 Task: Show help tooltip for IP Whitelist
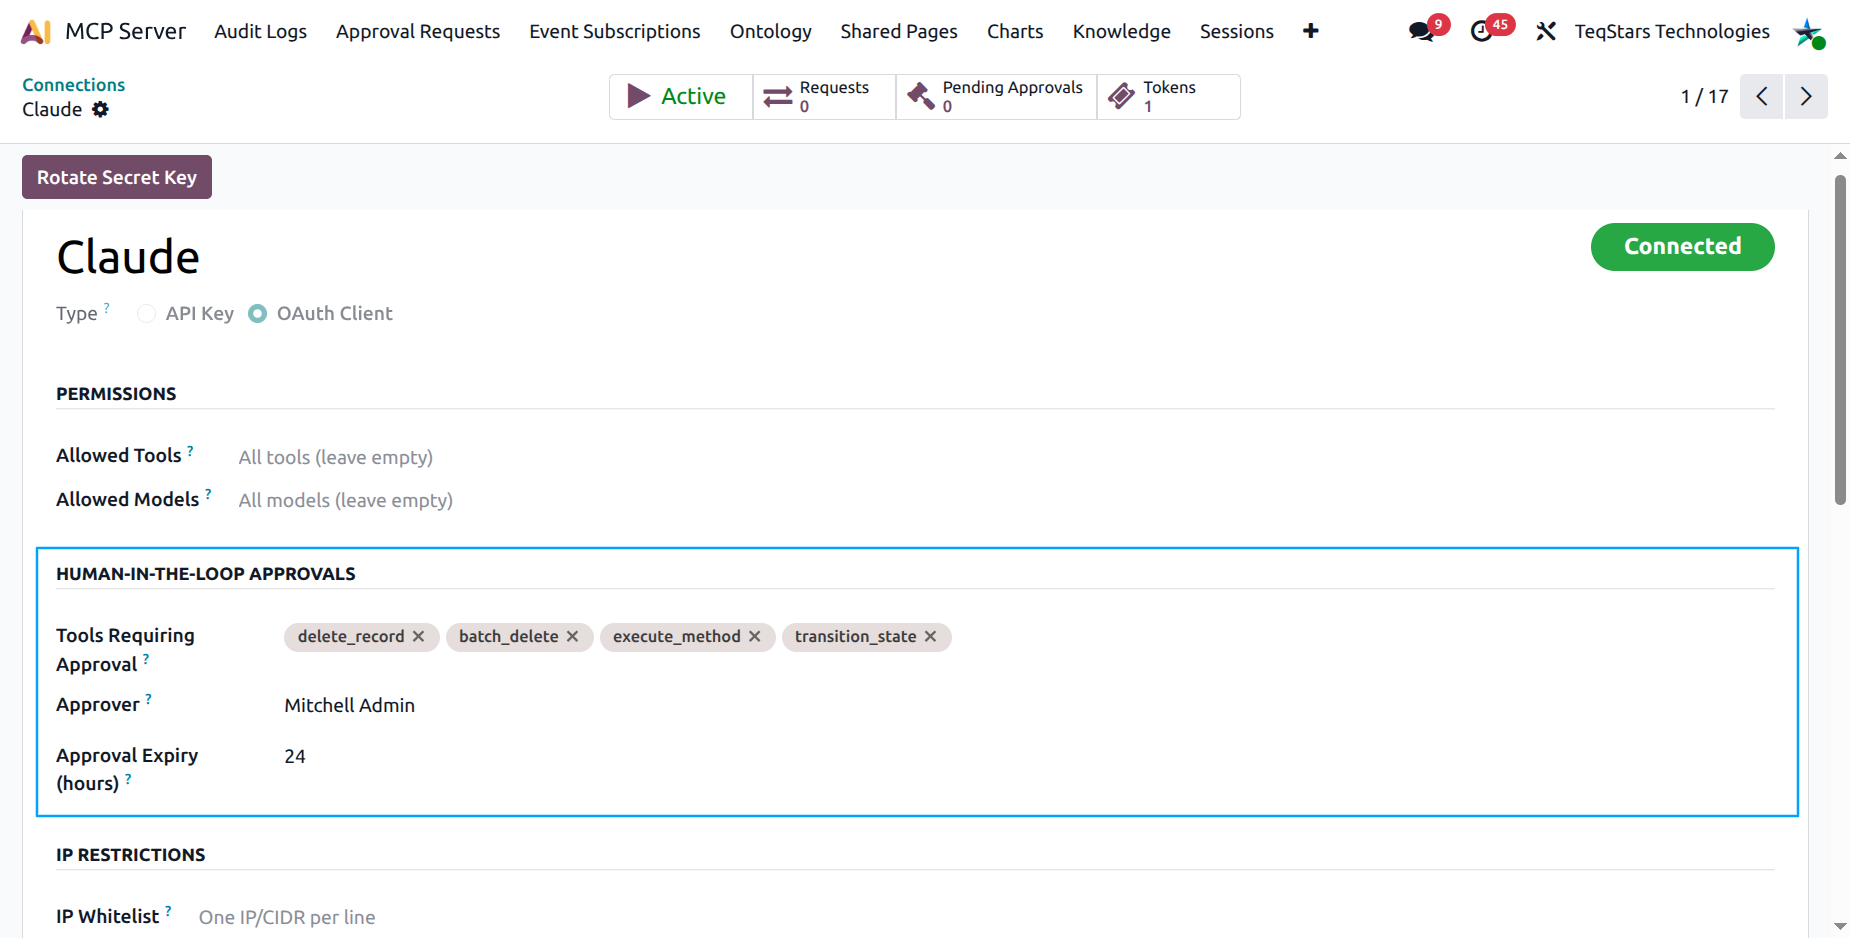coord(168,911)
